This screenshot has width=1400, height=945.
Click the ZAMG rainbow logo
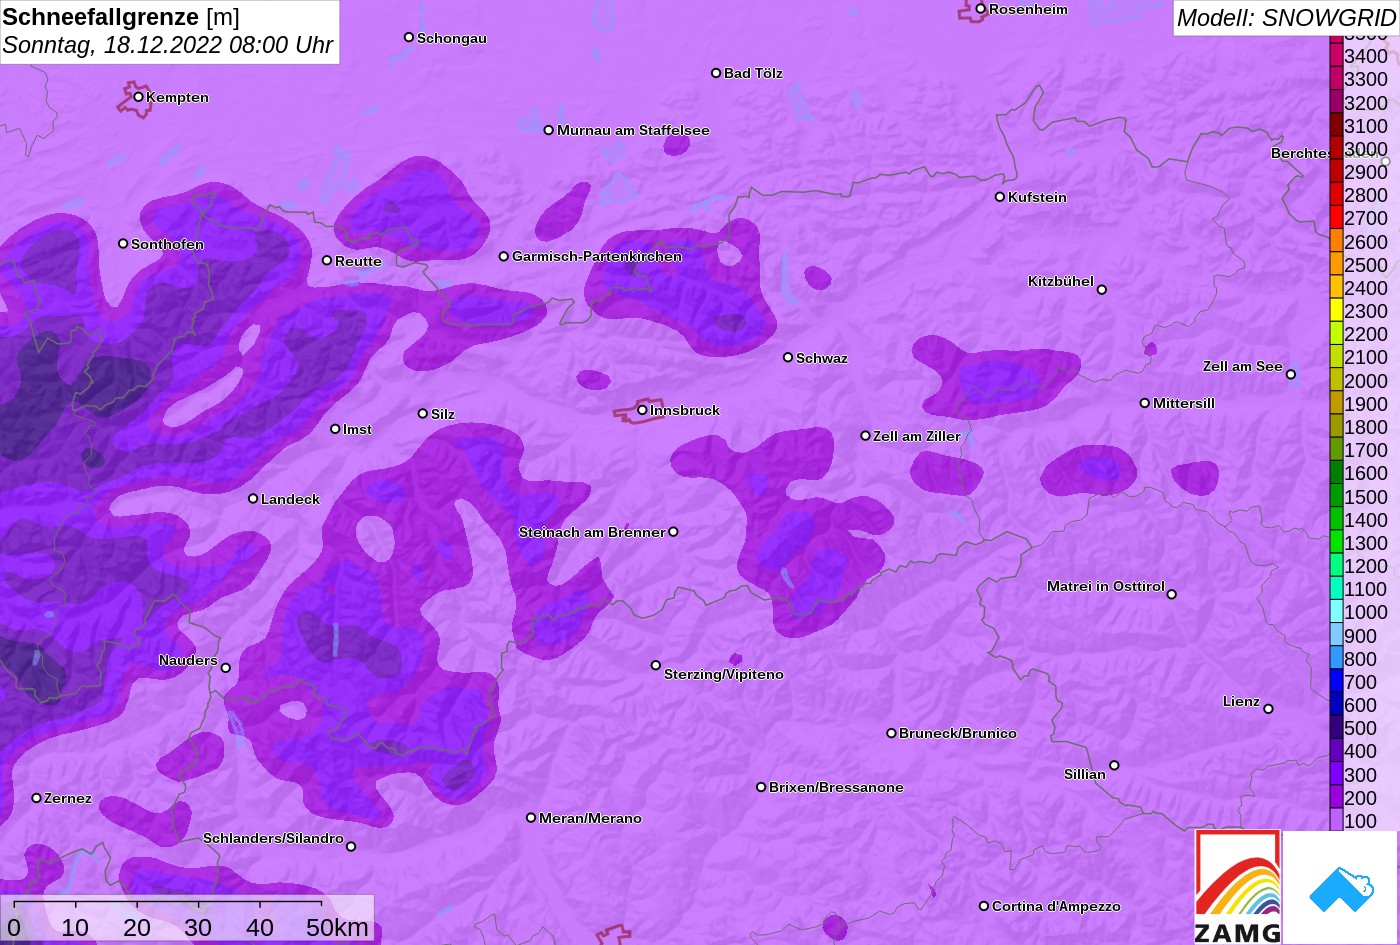point(1238,886)
